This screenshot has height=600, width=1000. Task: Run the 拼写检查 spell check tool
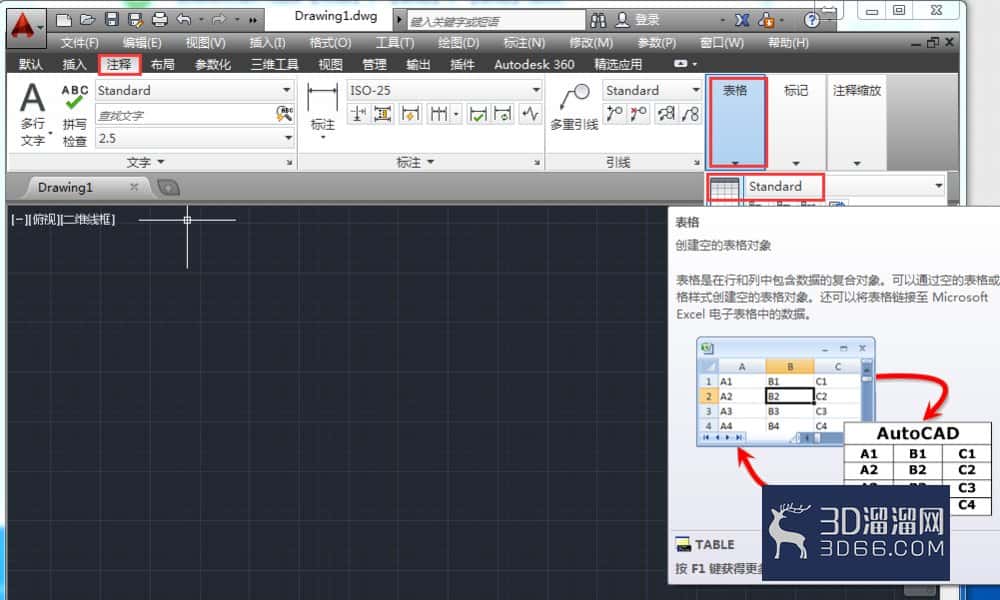75,115
